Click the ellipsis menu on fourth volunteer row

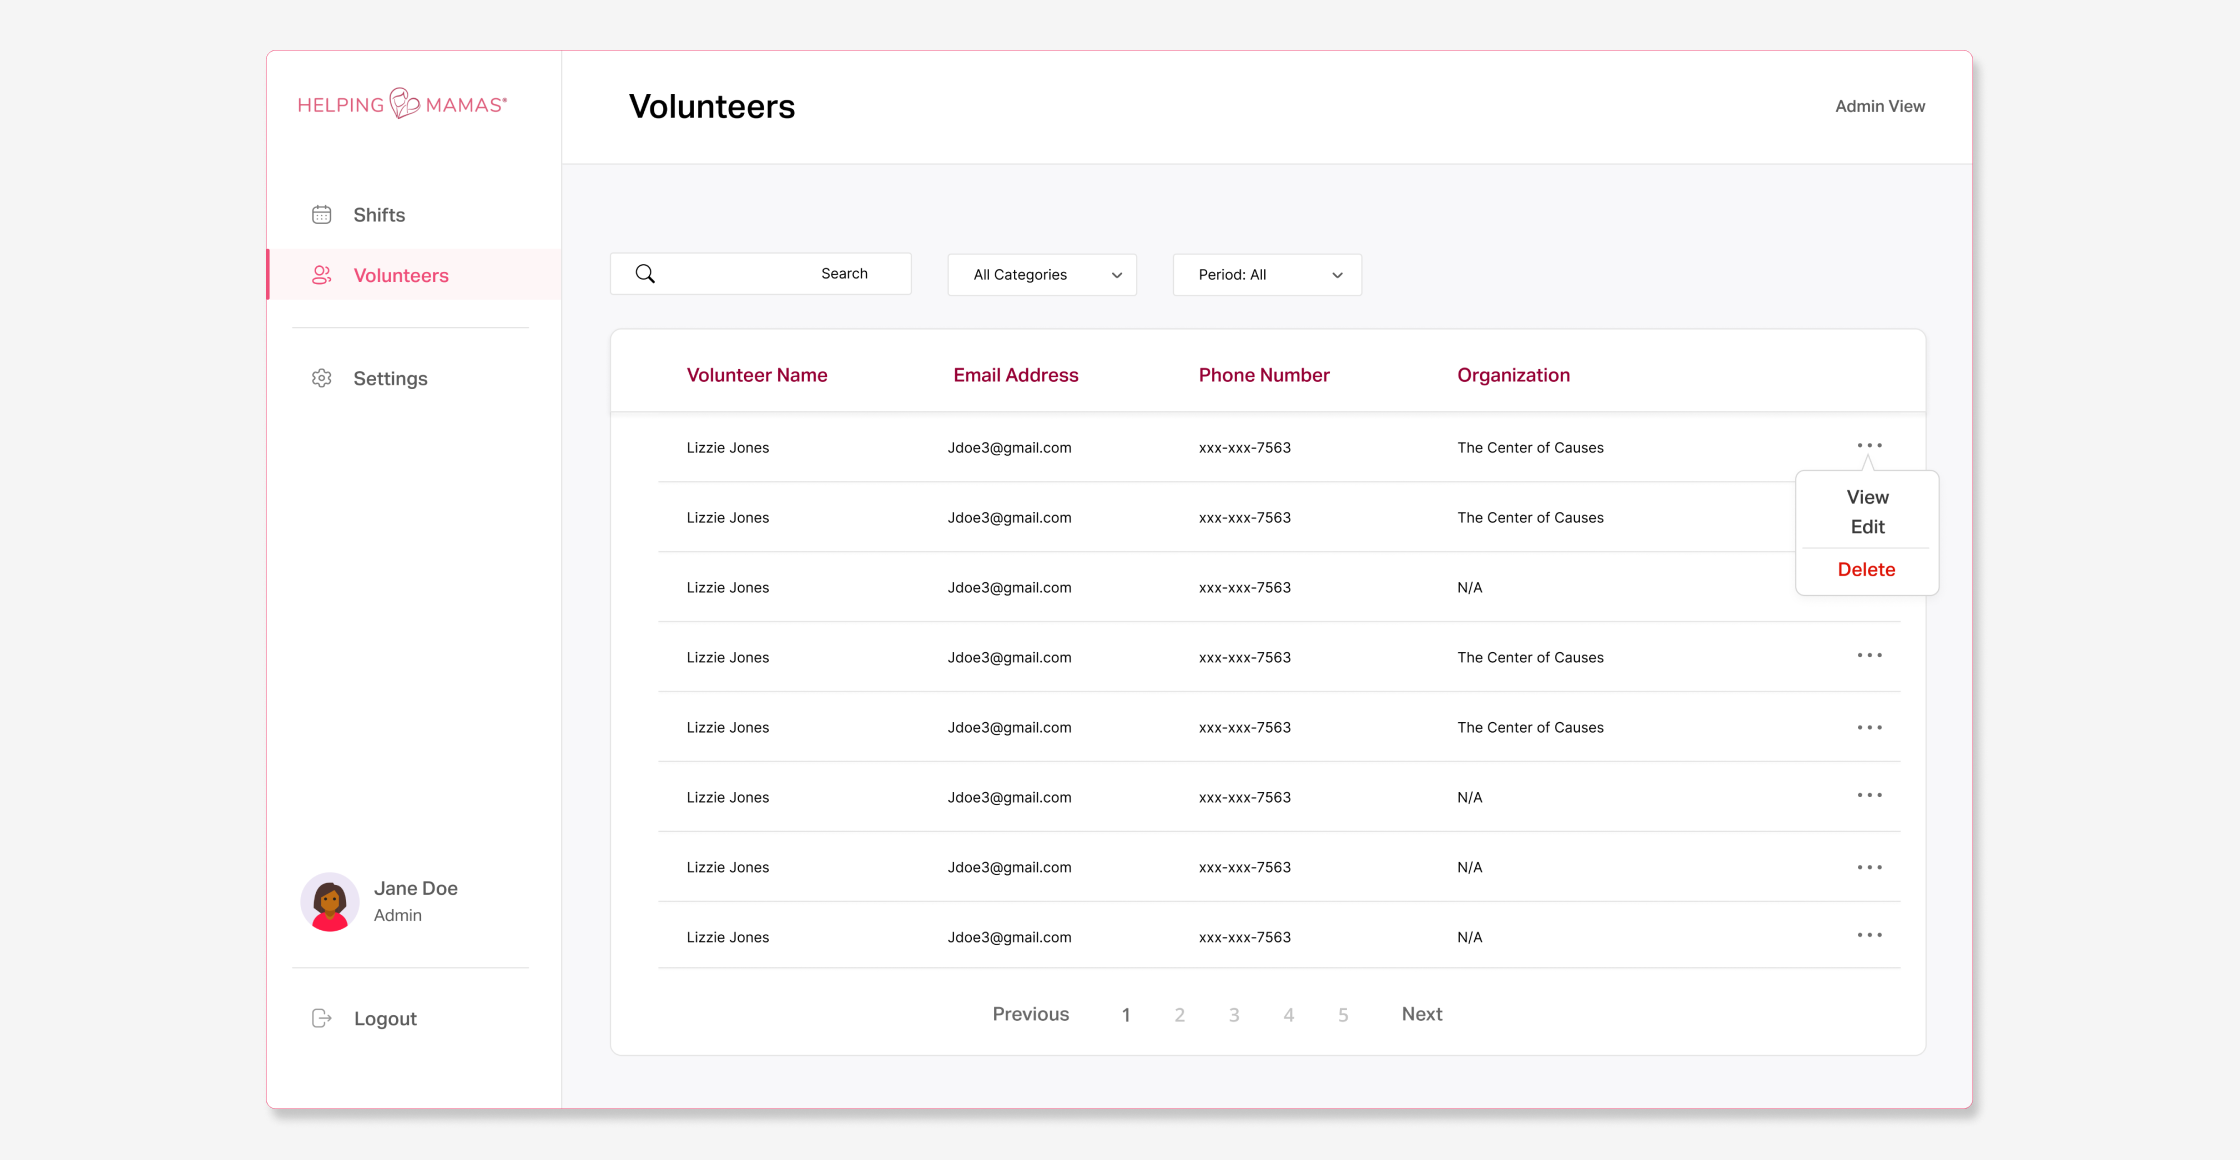pos(1867,657)
